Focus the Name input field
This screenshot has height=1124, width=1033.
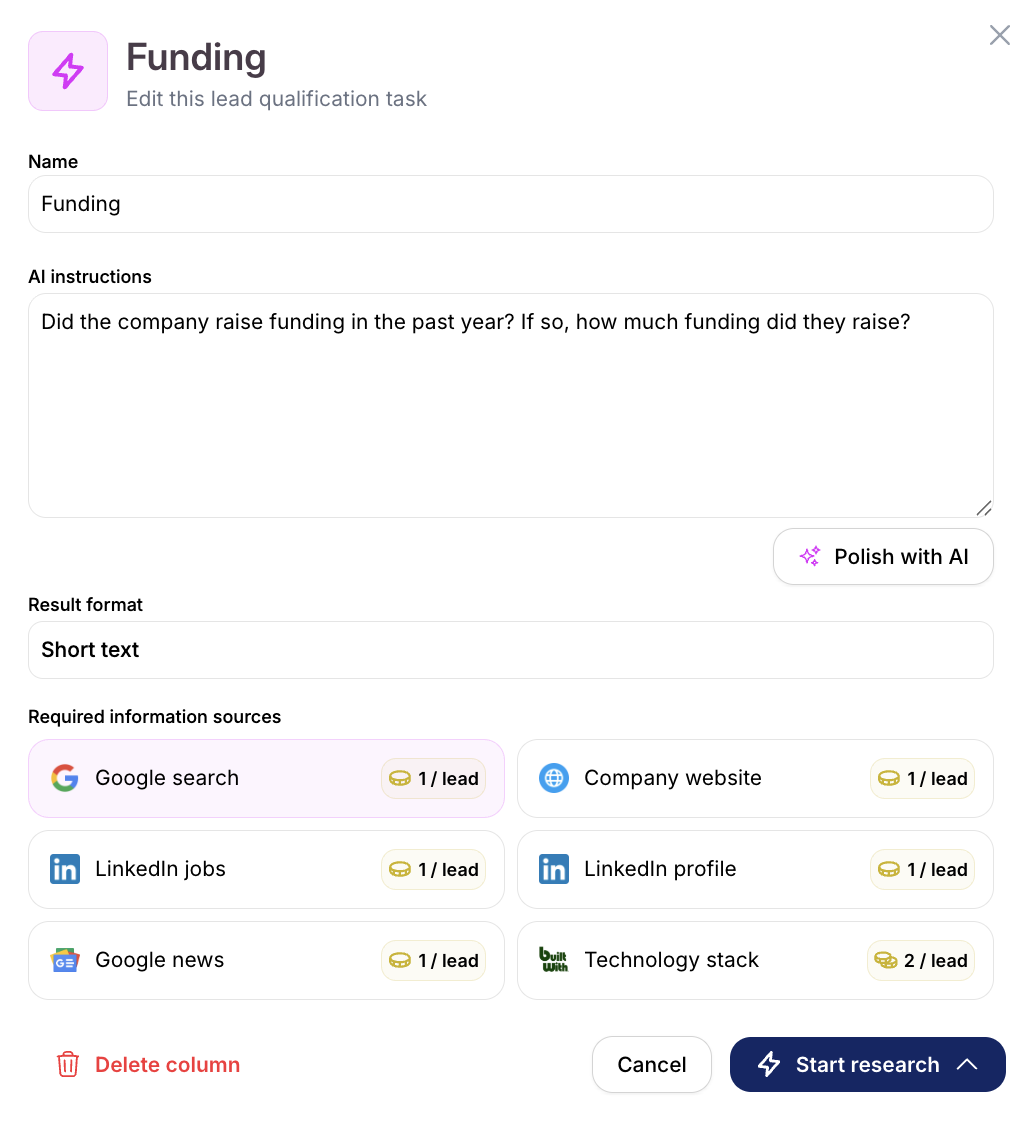tap(510, 204)
